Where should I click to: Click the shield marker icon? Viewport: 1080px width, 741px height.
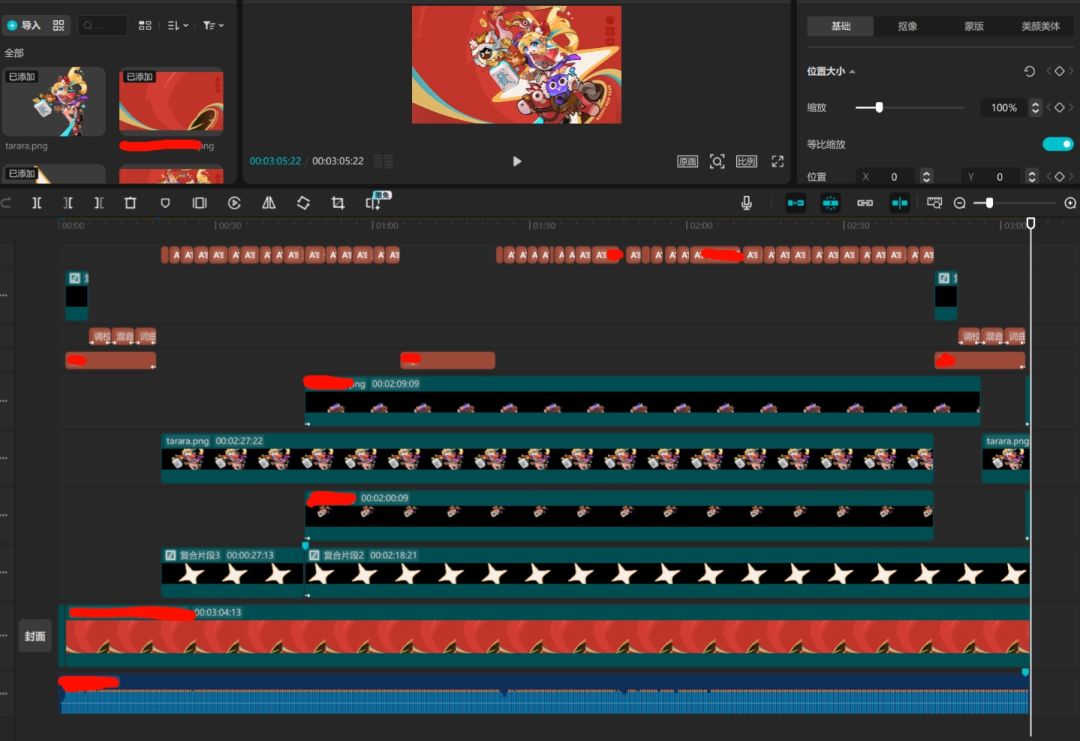pyautogui.click(x=165, y=203)
